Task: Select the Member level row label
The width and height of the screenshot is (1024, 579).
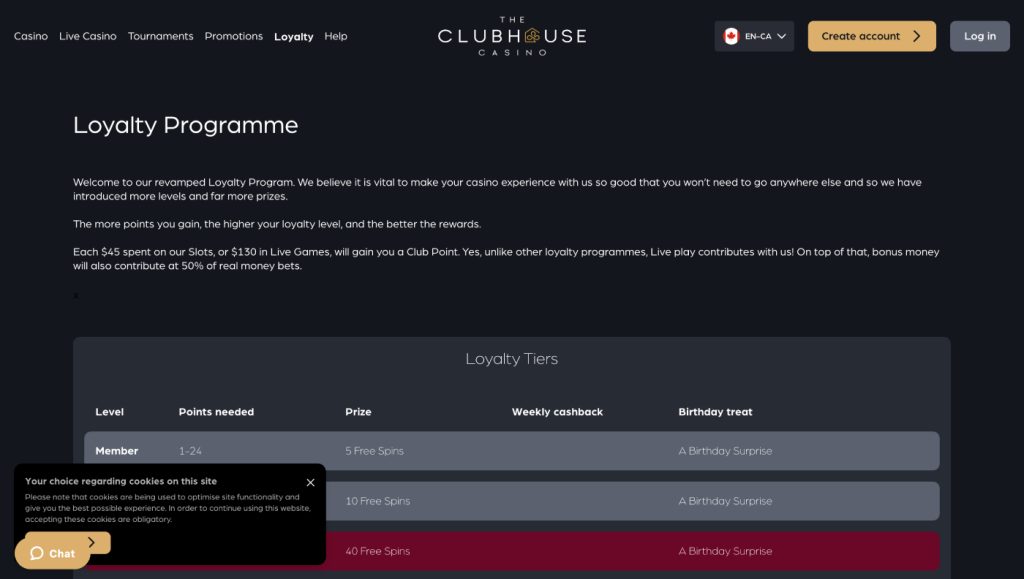Action: click(116, 451)
